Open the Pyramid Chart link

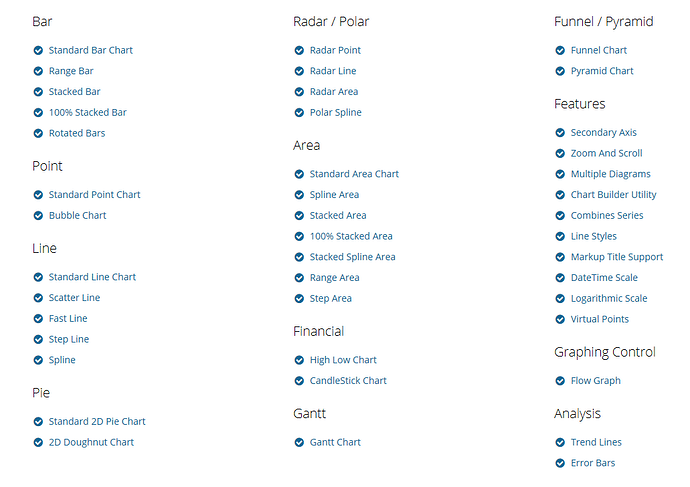[602, 71]
